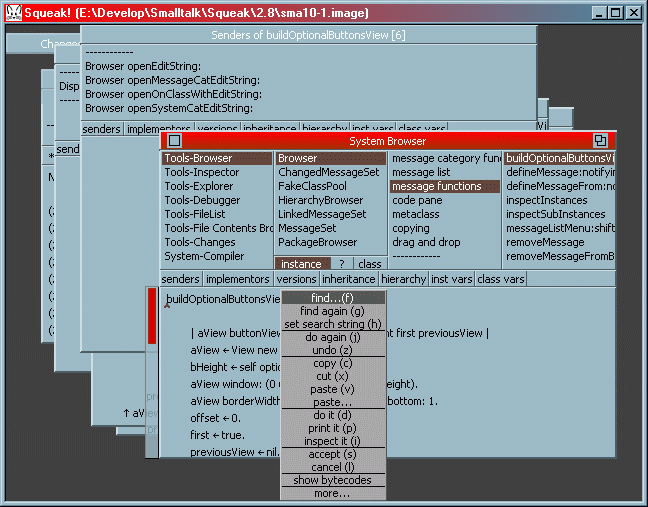Select cut (x) menu entry

(332, 376)
